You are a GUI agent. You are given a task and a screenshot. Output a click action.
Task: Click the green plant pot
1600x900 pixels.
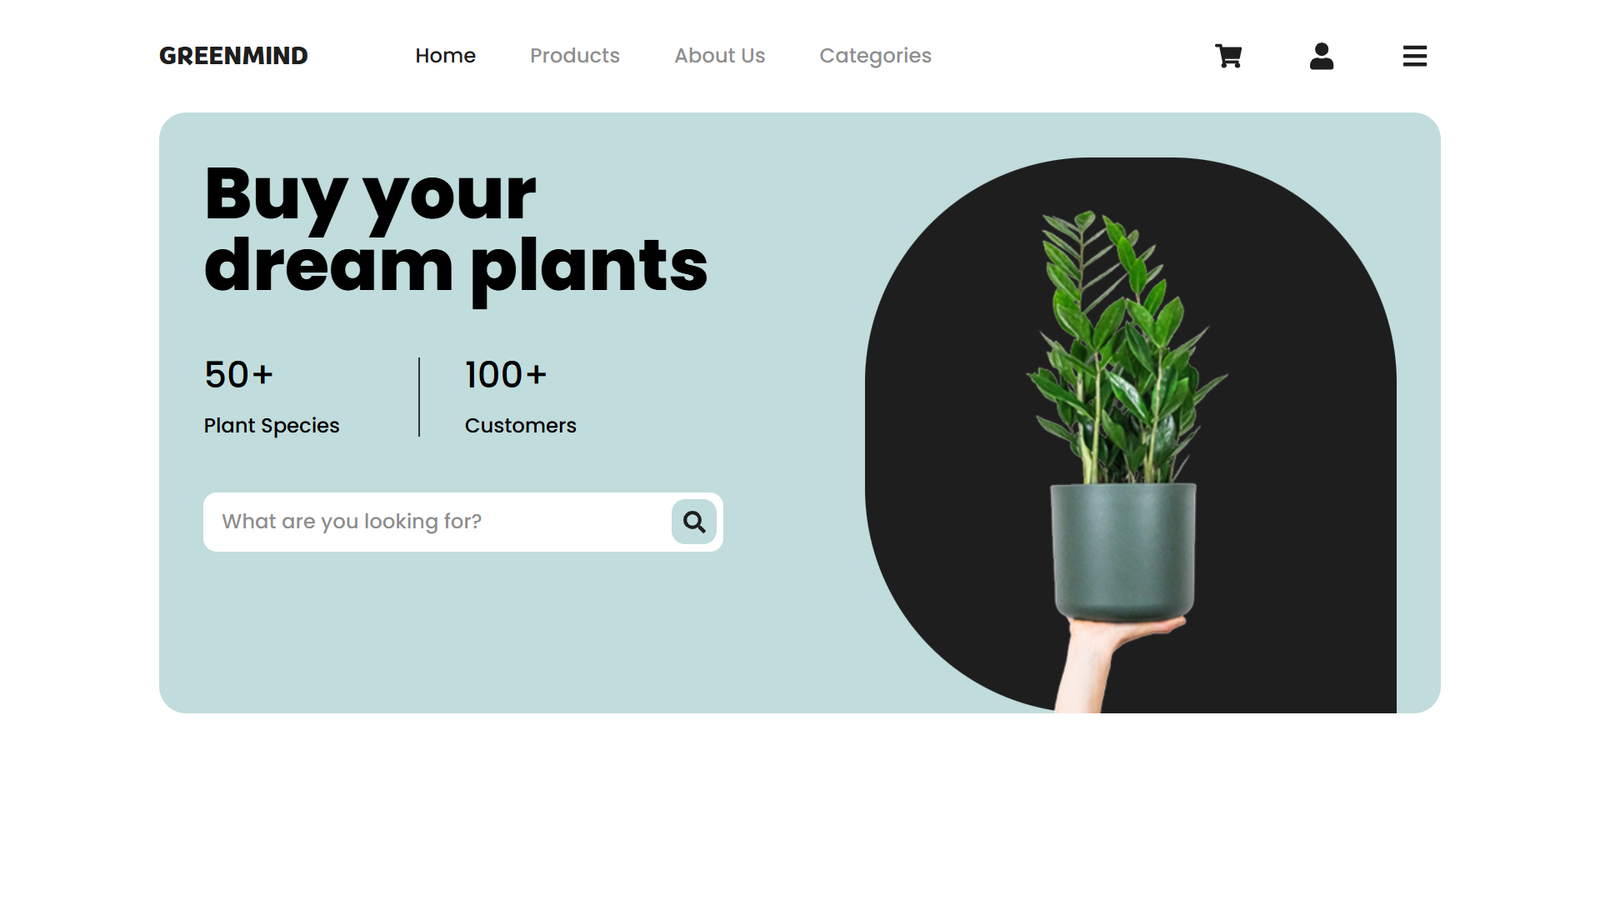[1123, 550]
